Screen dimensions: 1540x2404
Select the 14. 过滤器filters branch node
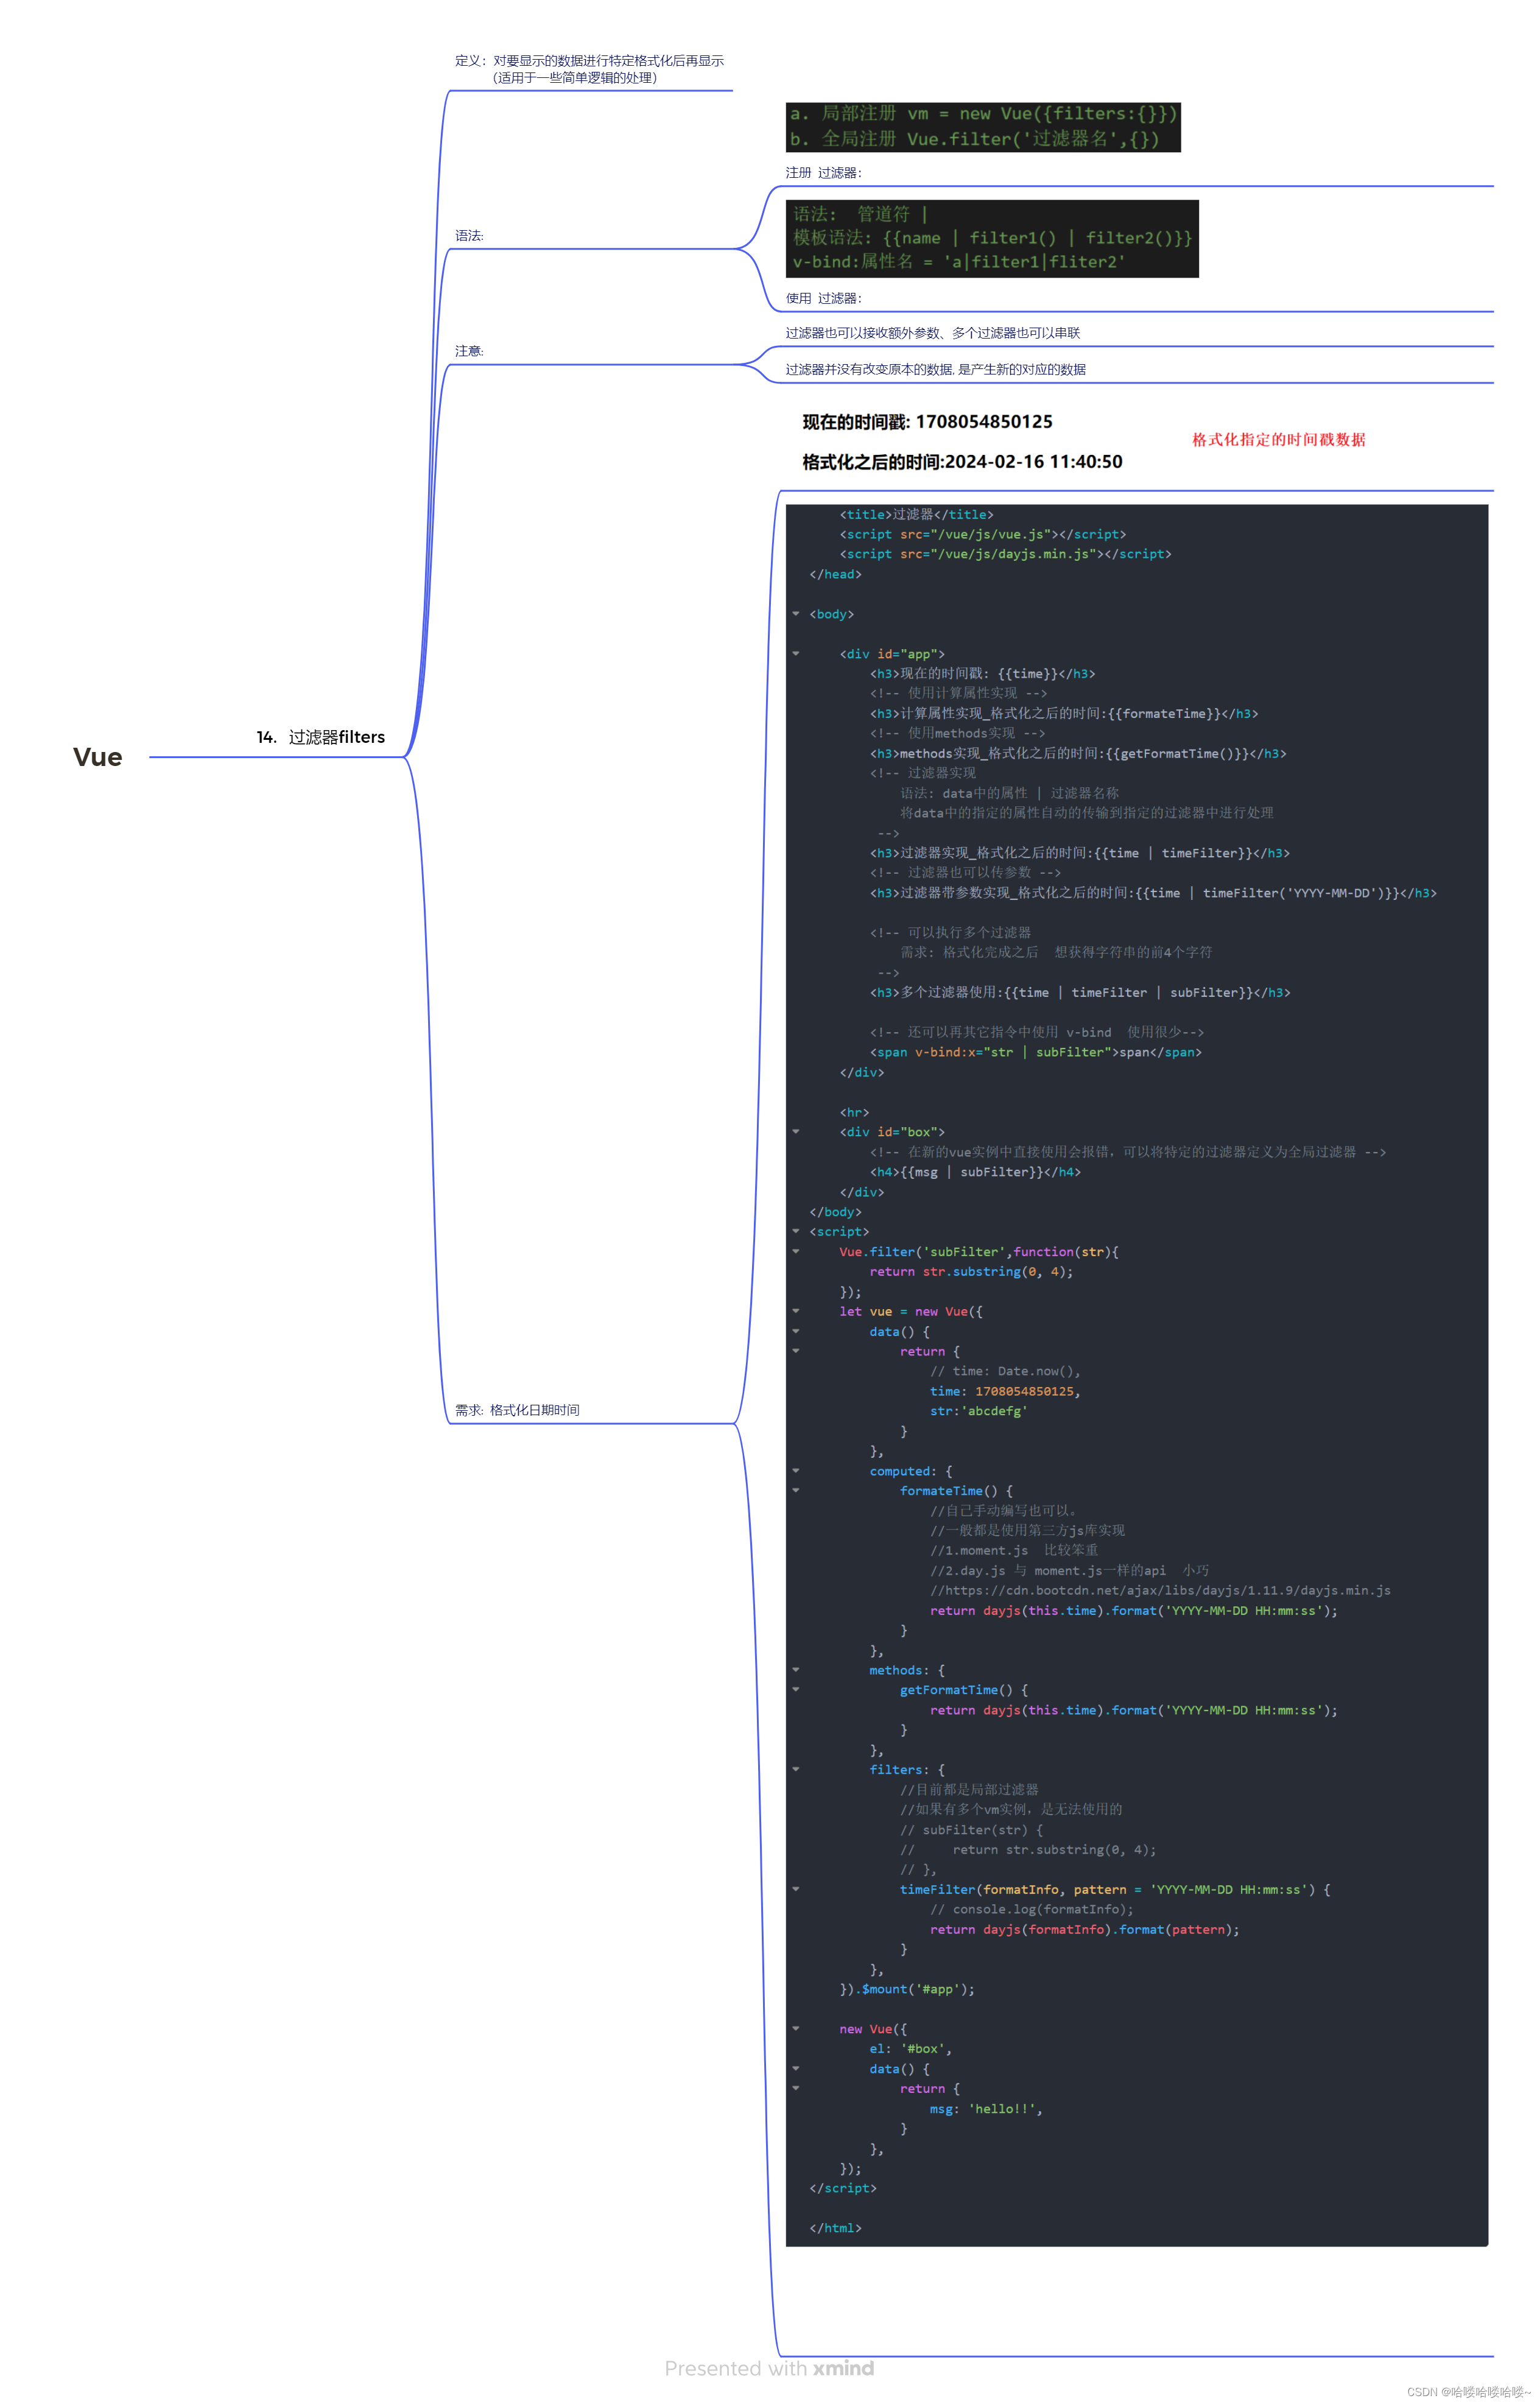click(x=321, y=738)
